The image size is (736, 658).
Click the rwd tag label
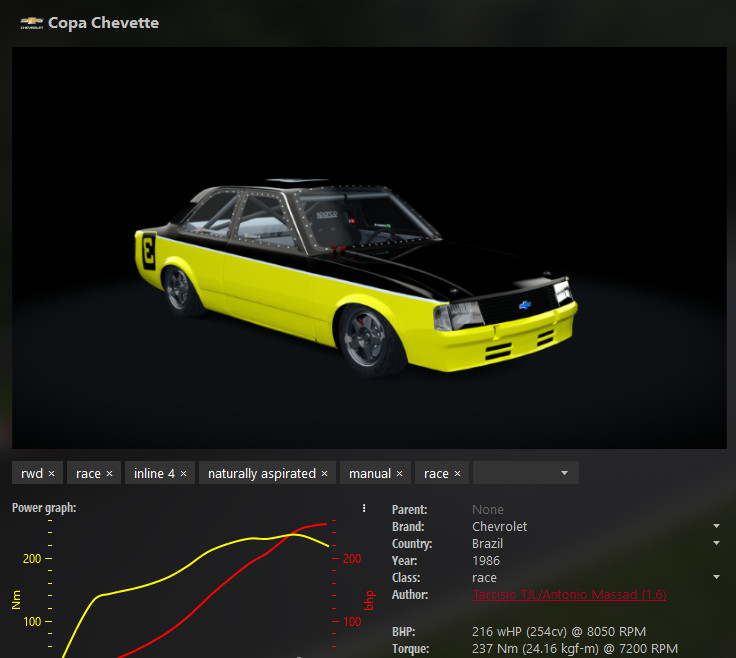click(32, 474)
